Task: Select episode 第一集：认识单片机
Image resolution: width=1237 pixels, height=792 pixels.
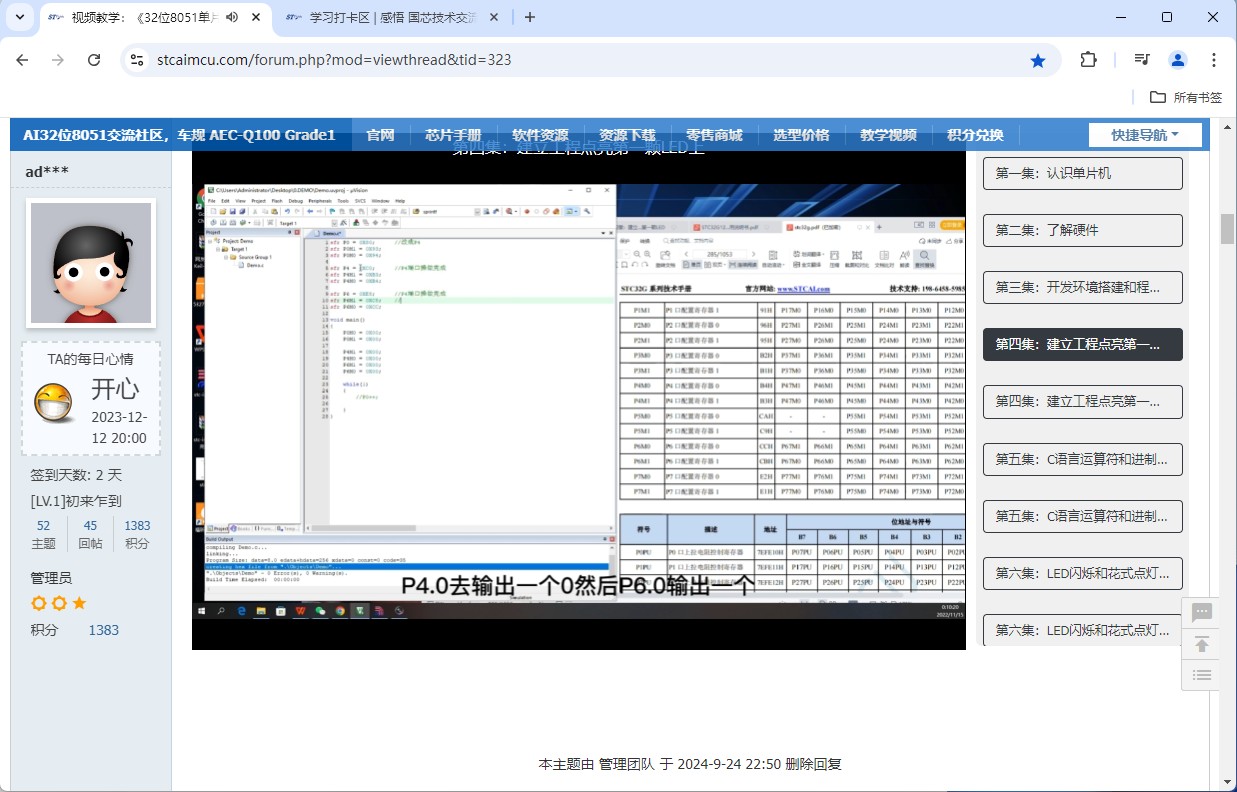Action: (1083, 173)
